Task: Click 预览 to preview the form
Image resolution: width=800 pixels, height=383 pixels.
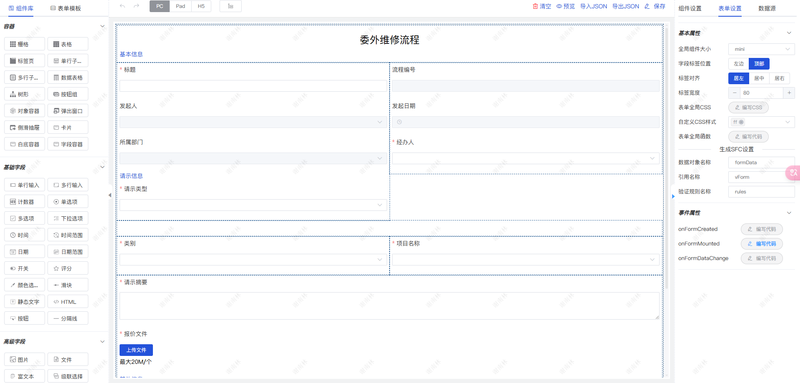Action: (565, 6)
